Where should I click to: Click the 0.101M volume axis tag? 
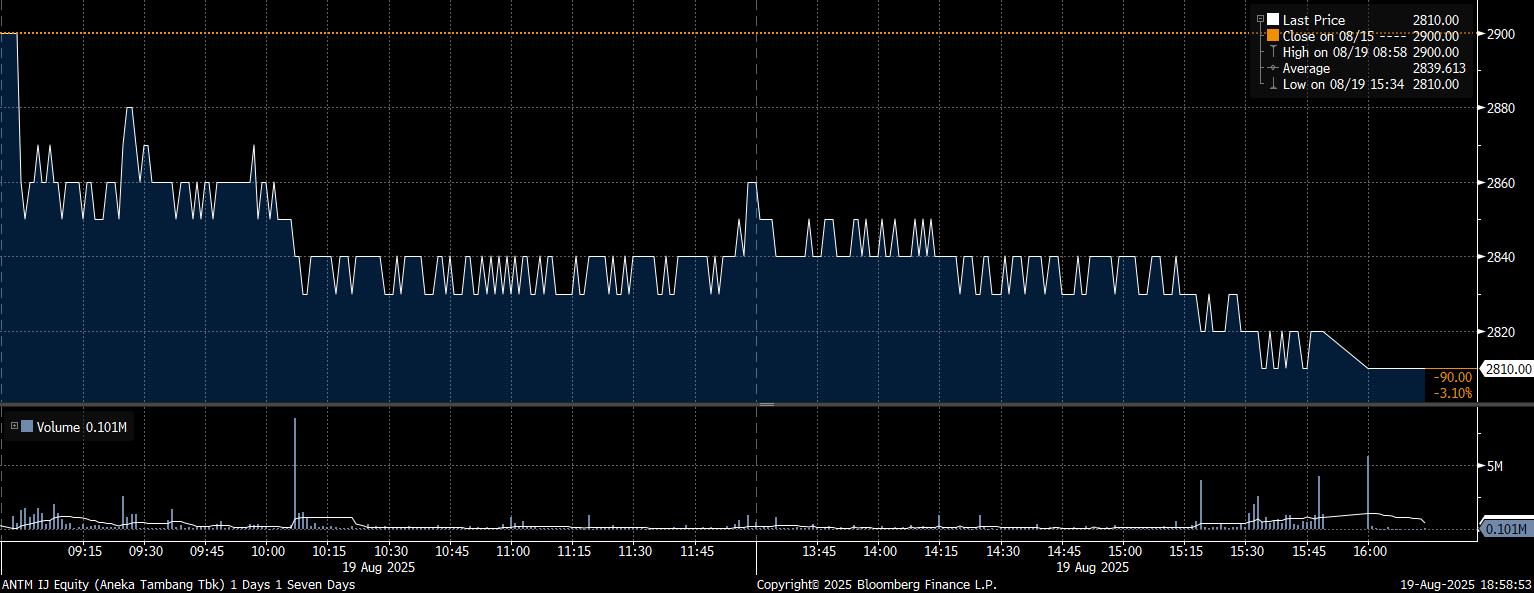[1507, 529]
